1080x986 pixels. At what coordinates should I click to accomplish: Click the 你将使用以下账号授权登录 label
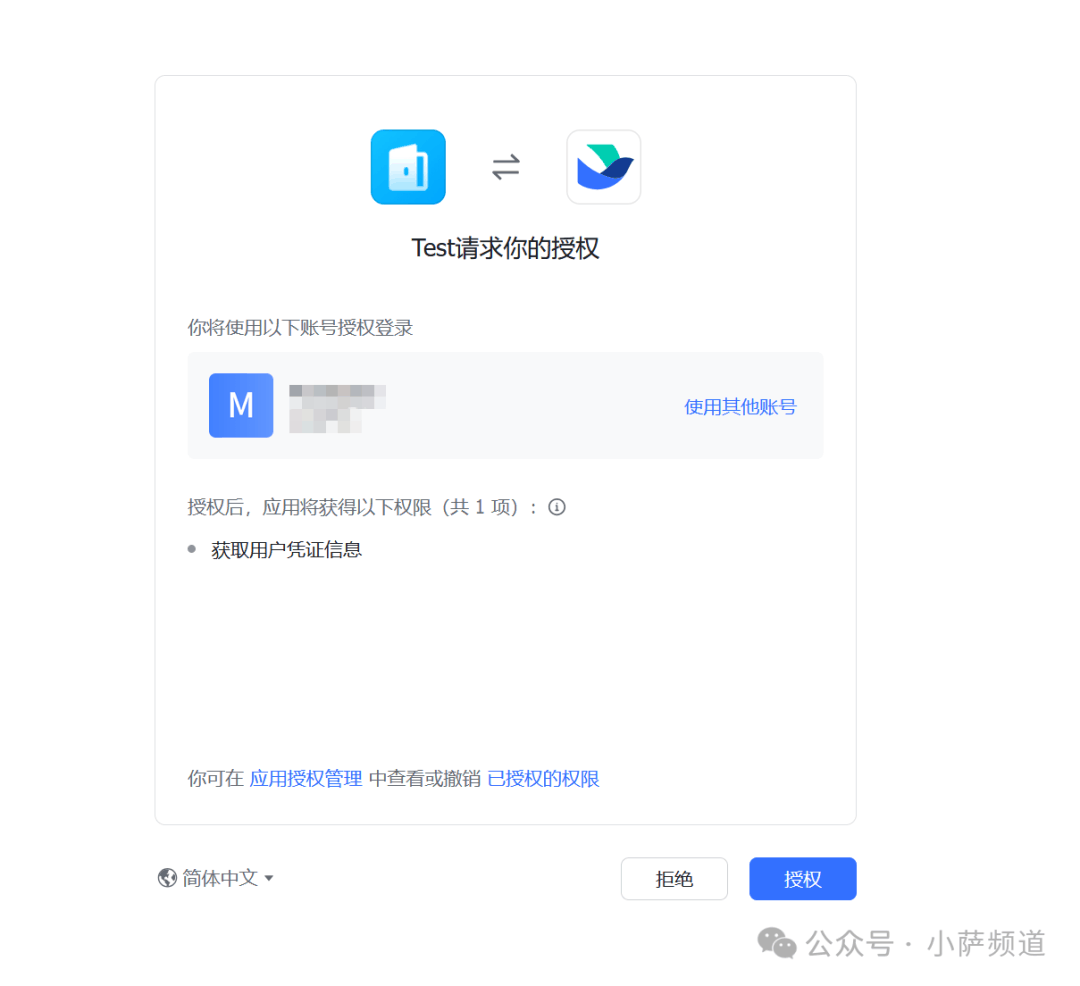click(x=300, y=328)
